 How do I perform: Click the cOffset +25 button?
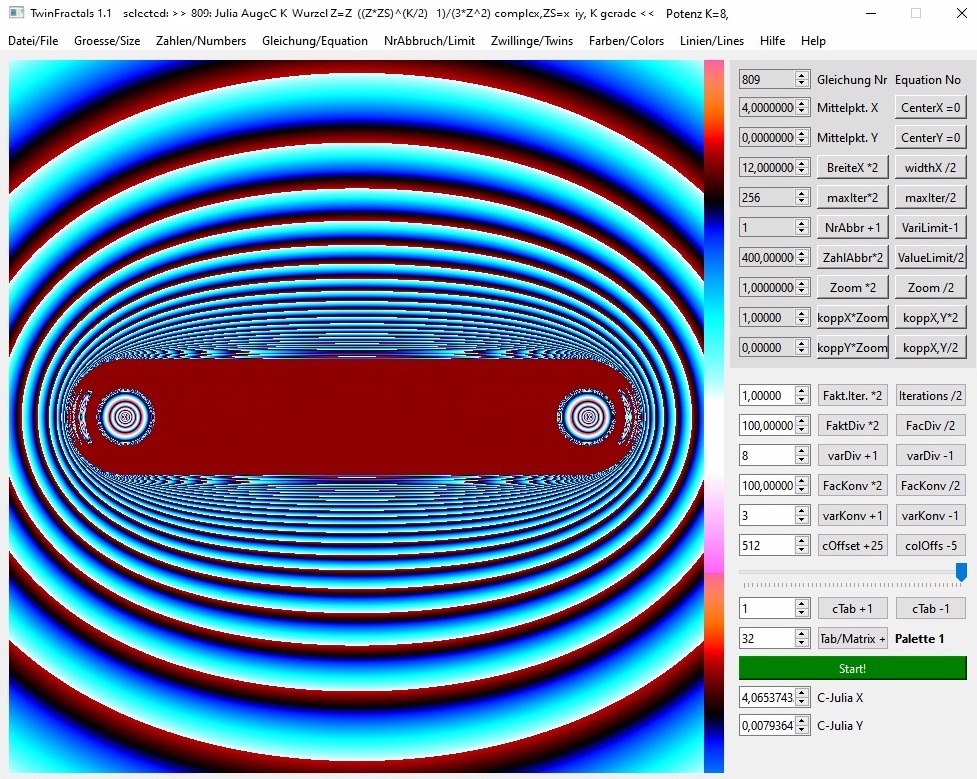[852, 545]
